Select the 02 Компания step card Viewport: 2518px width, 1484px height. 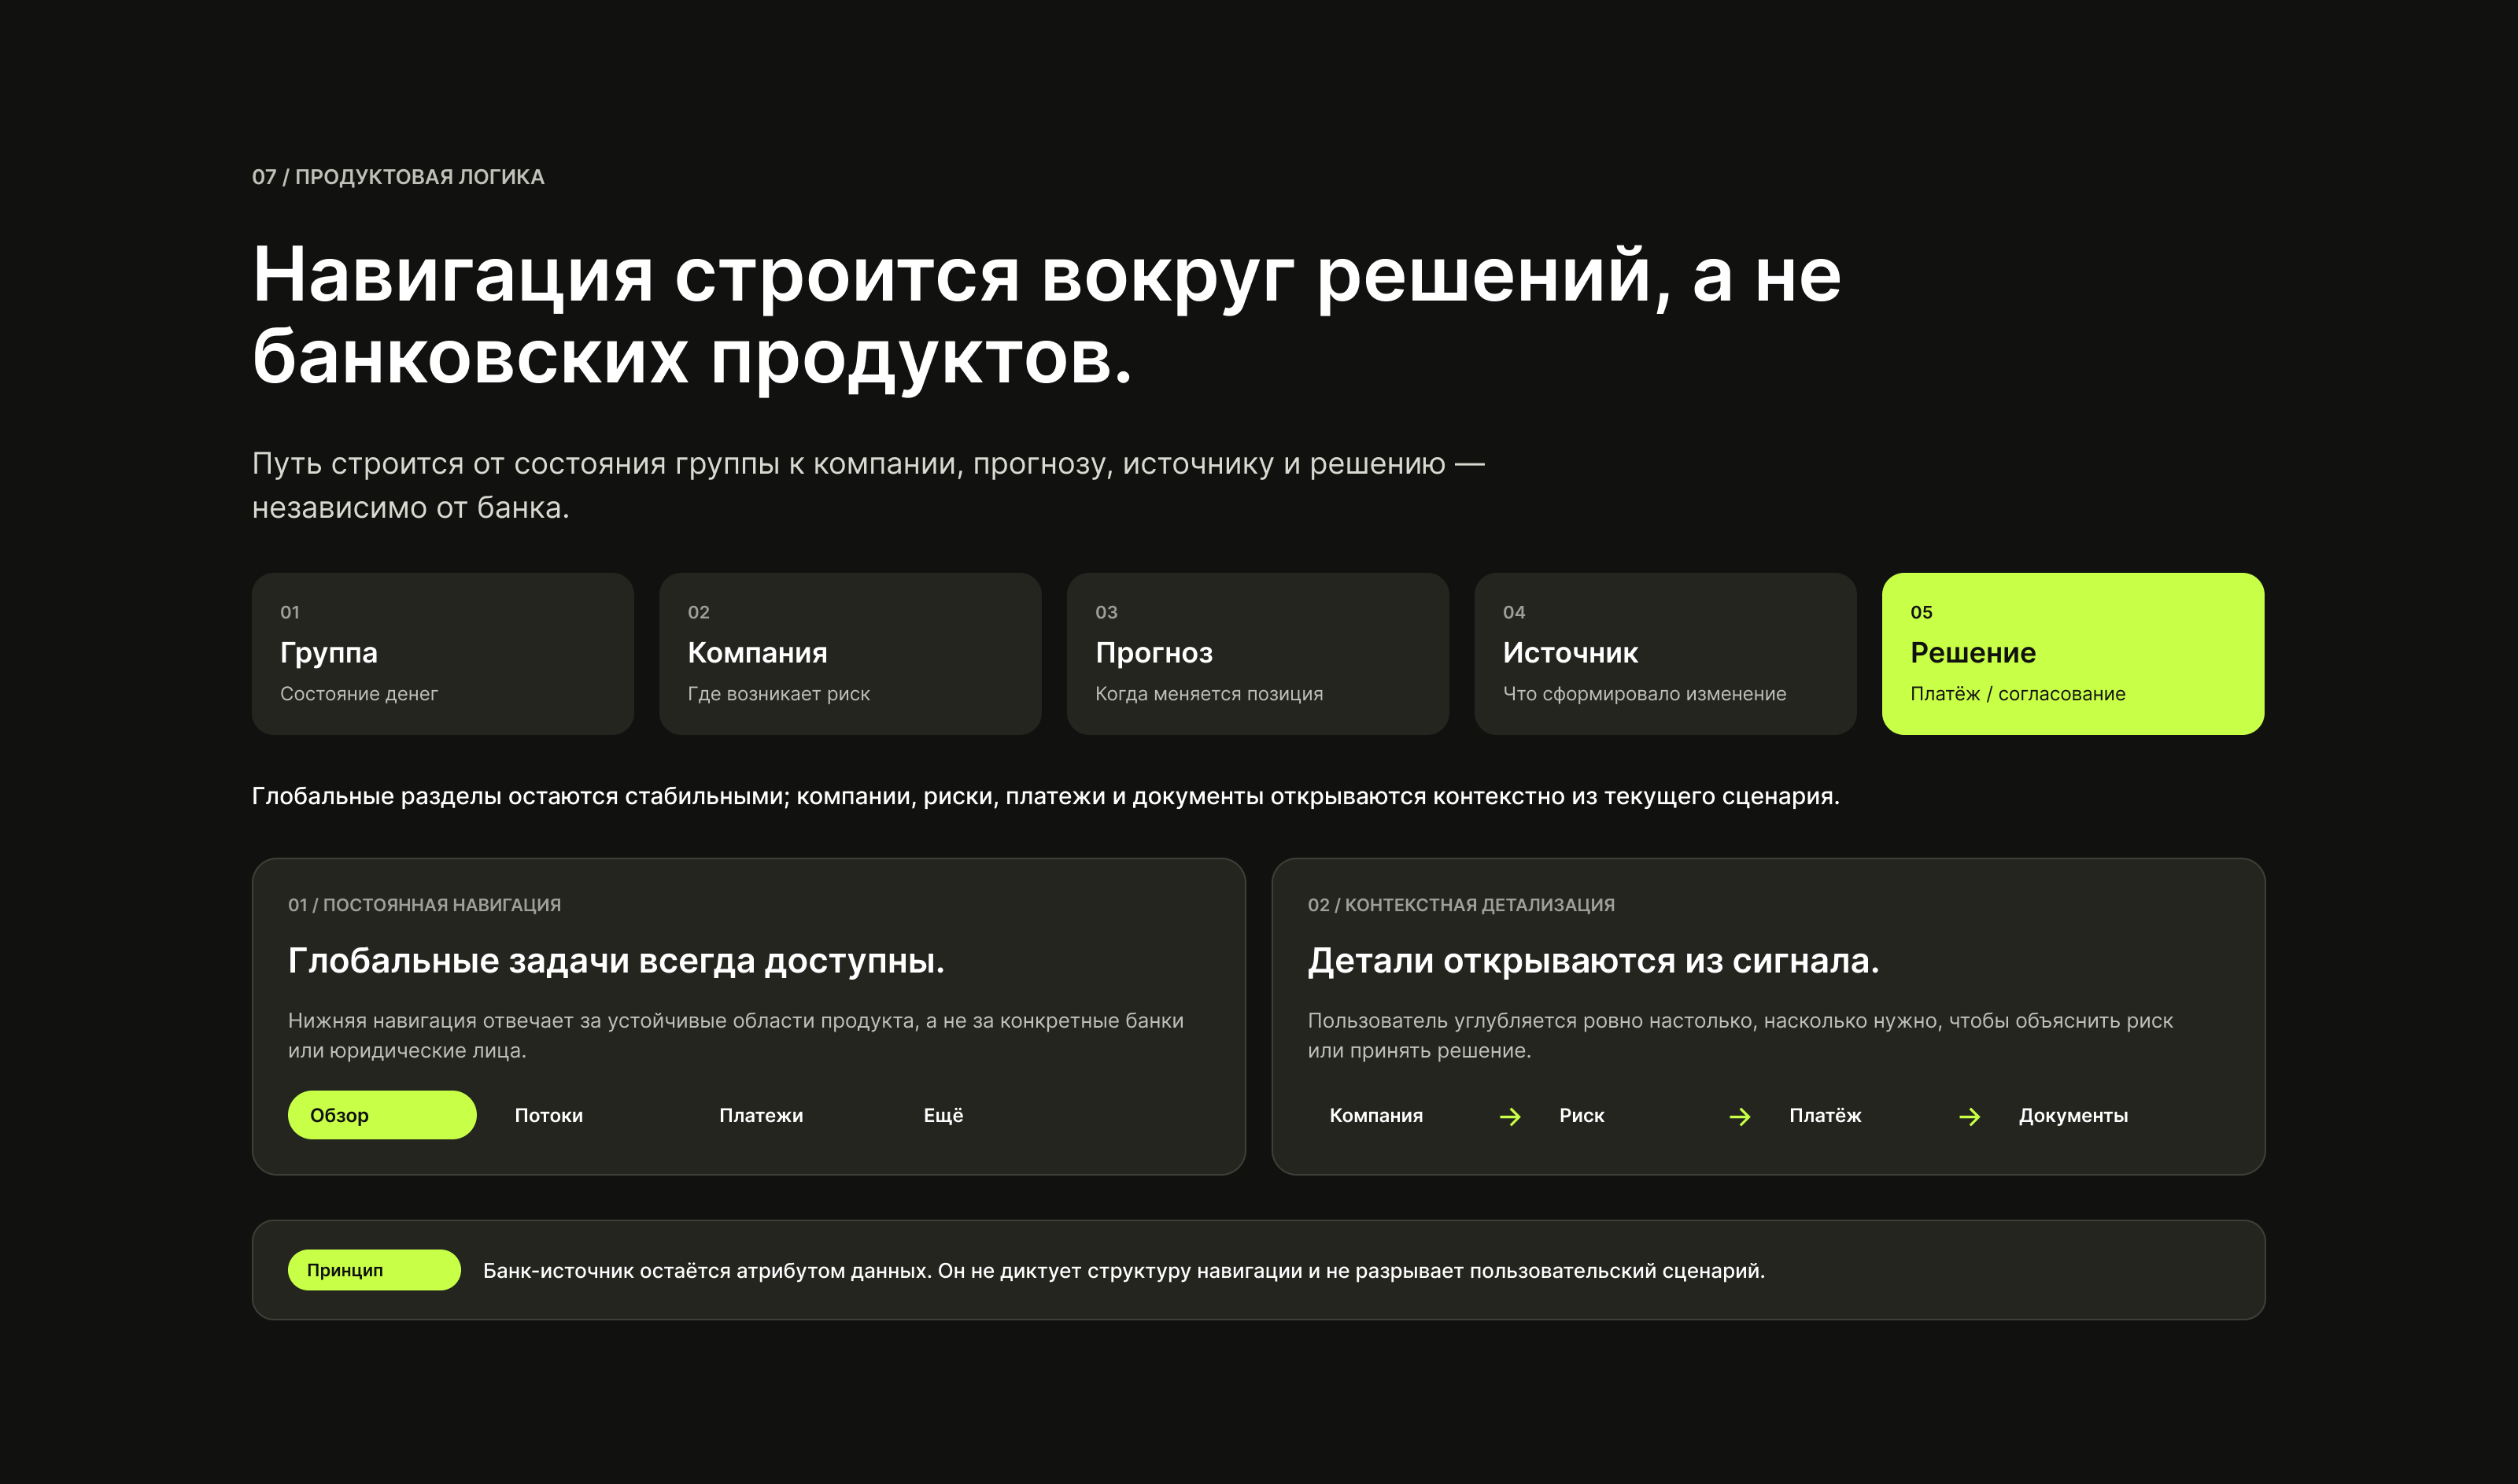pyautogui.click(x=850, y=654)
